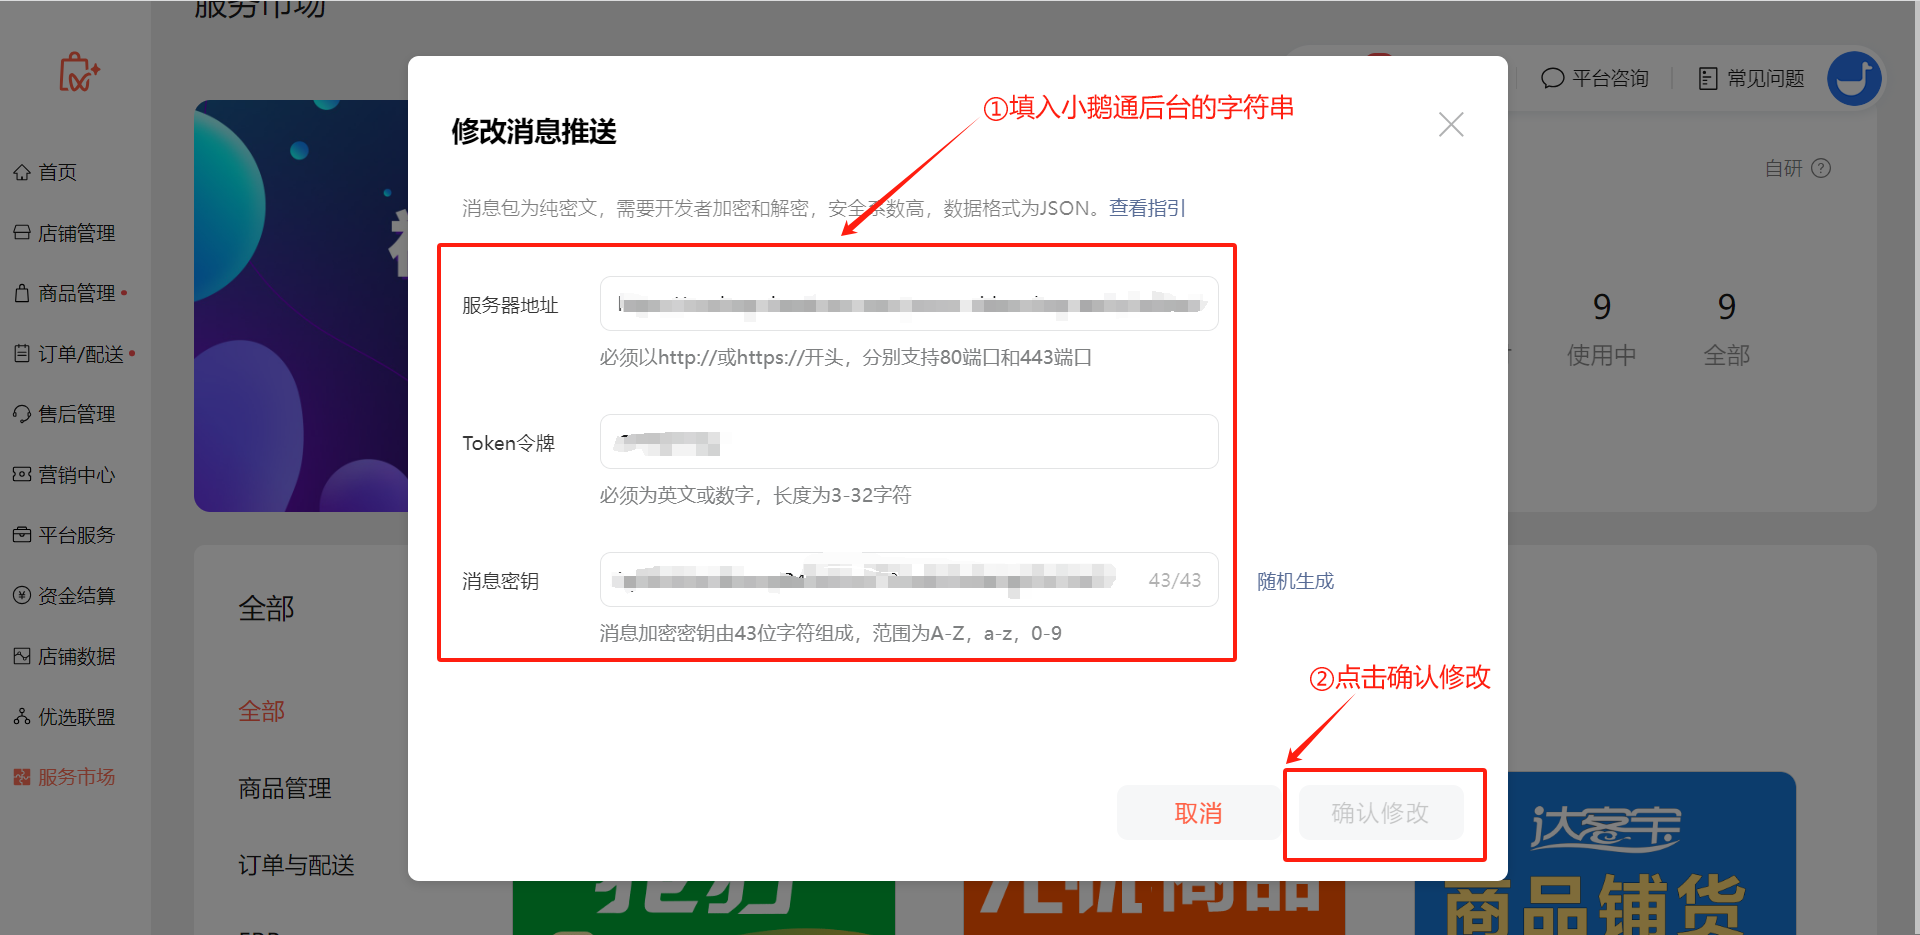Open 常见问题 in the top bar
This screenshot has width=1920, height=935.
click(1751, 78)
